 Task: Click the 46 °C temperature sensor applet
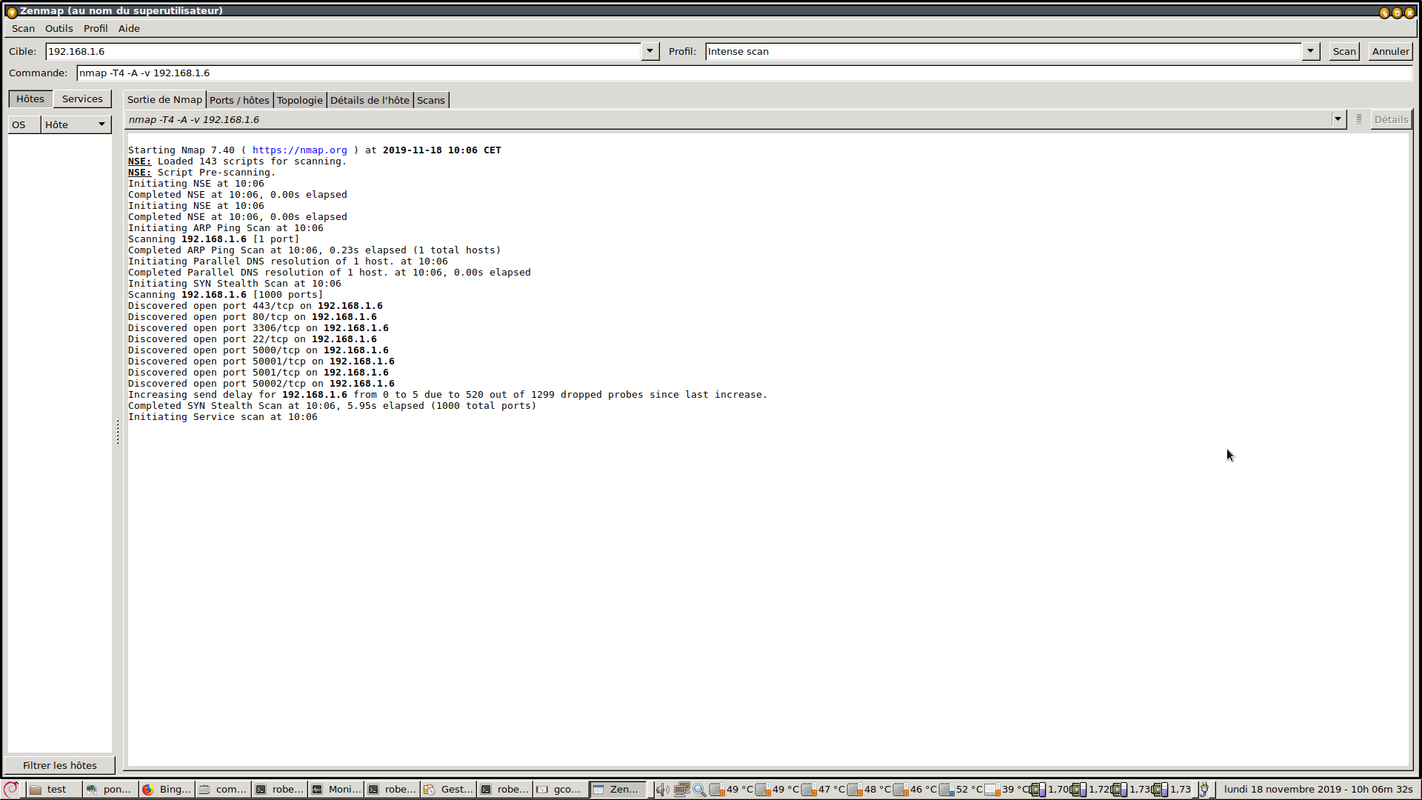pyautogui.click(x=915, y=789)
